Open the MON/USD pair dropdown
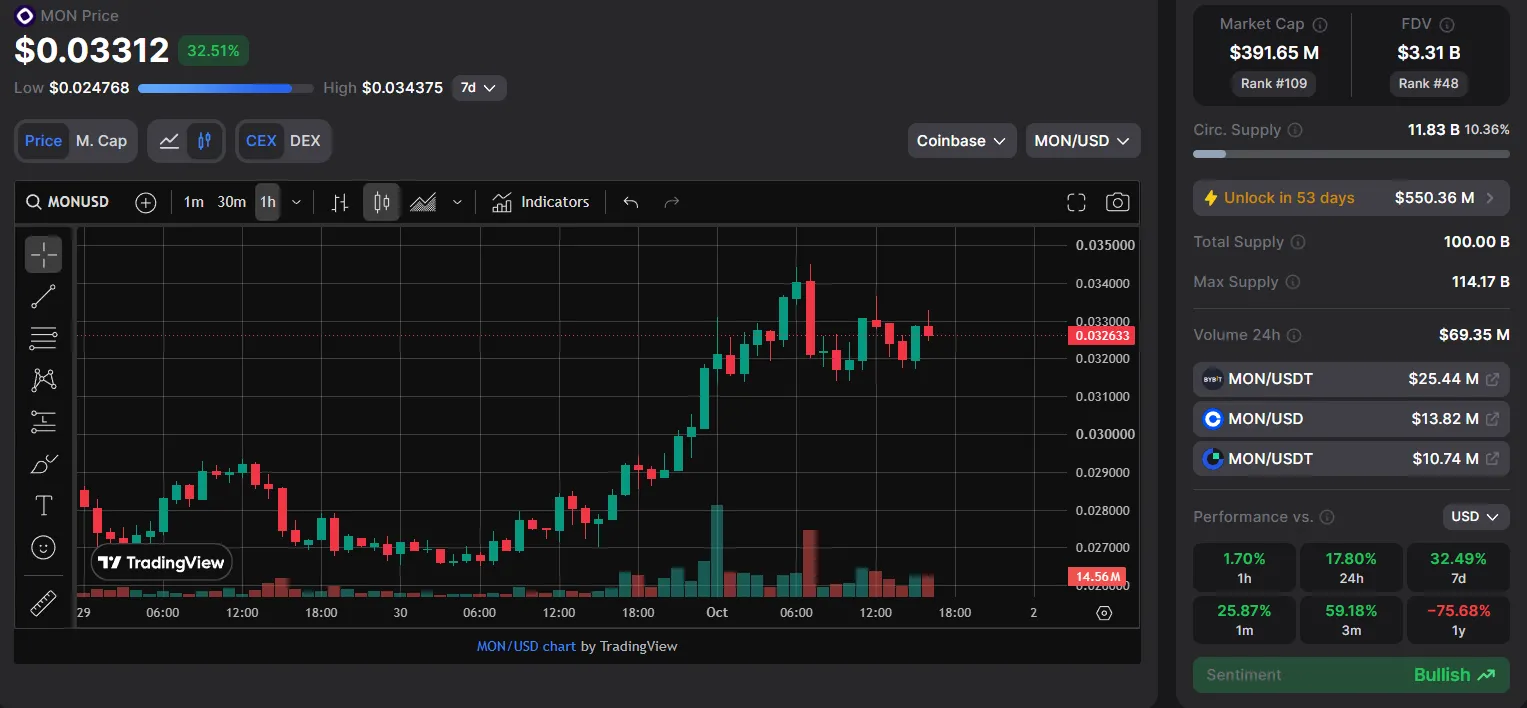Image resolution: width=1527 pixels, height=708 pixels. [x=1083, y=141]
